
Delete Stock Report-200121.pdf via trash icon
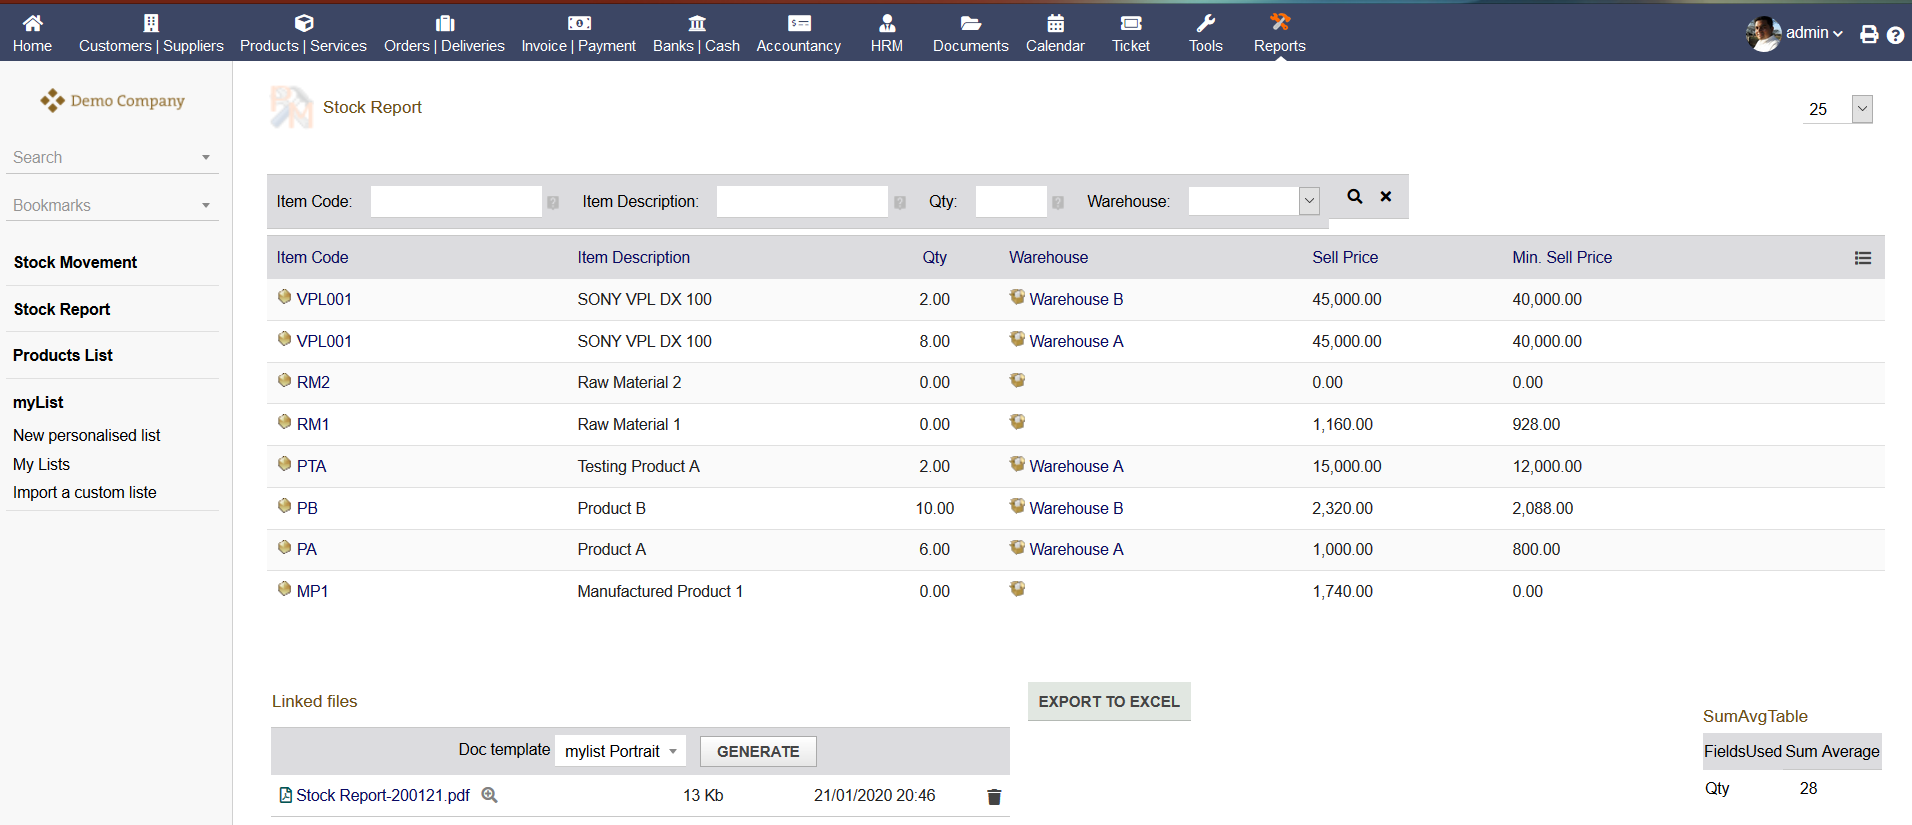click(x=994, y=797)
